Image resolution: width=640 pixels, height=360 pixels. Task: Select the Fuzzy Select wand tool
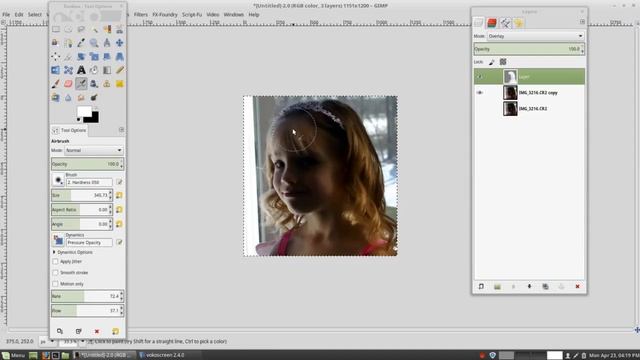94,29
